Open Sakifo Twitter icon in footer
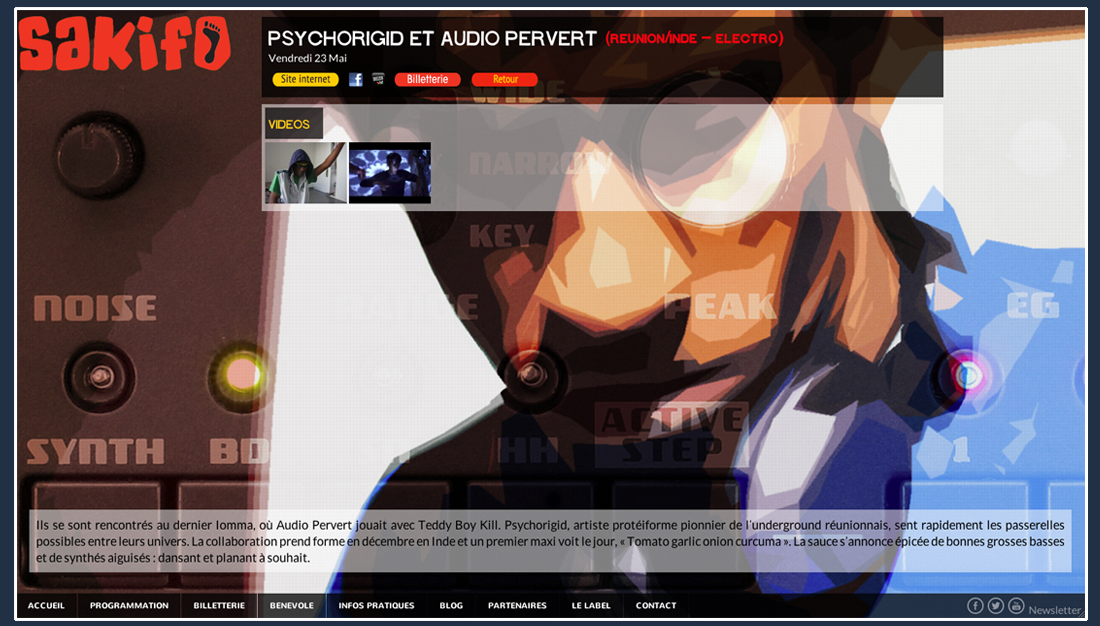 [x=995, y=605]
